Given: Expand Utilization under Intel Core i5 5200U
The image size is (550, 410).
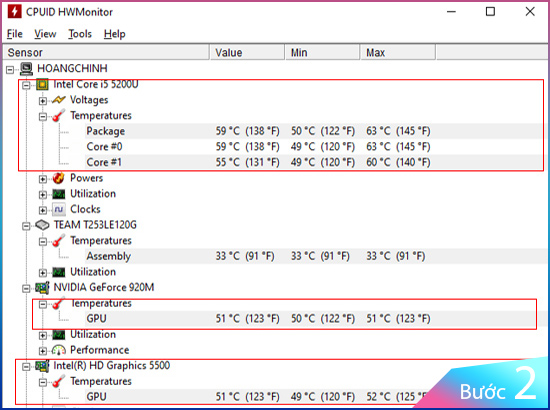Looking at the screenshot, I should click(x=43, y=195).
